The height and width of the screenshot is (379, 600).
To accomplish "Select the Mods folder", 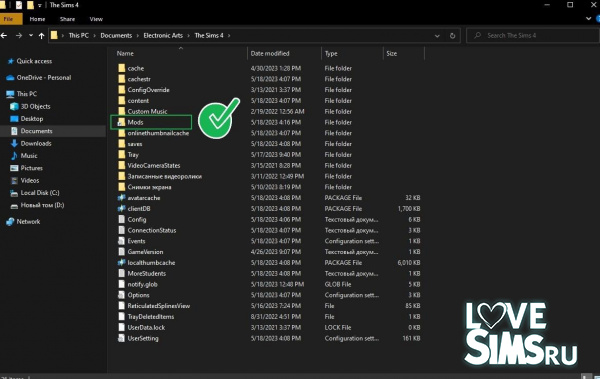I will 135,122.
